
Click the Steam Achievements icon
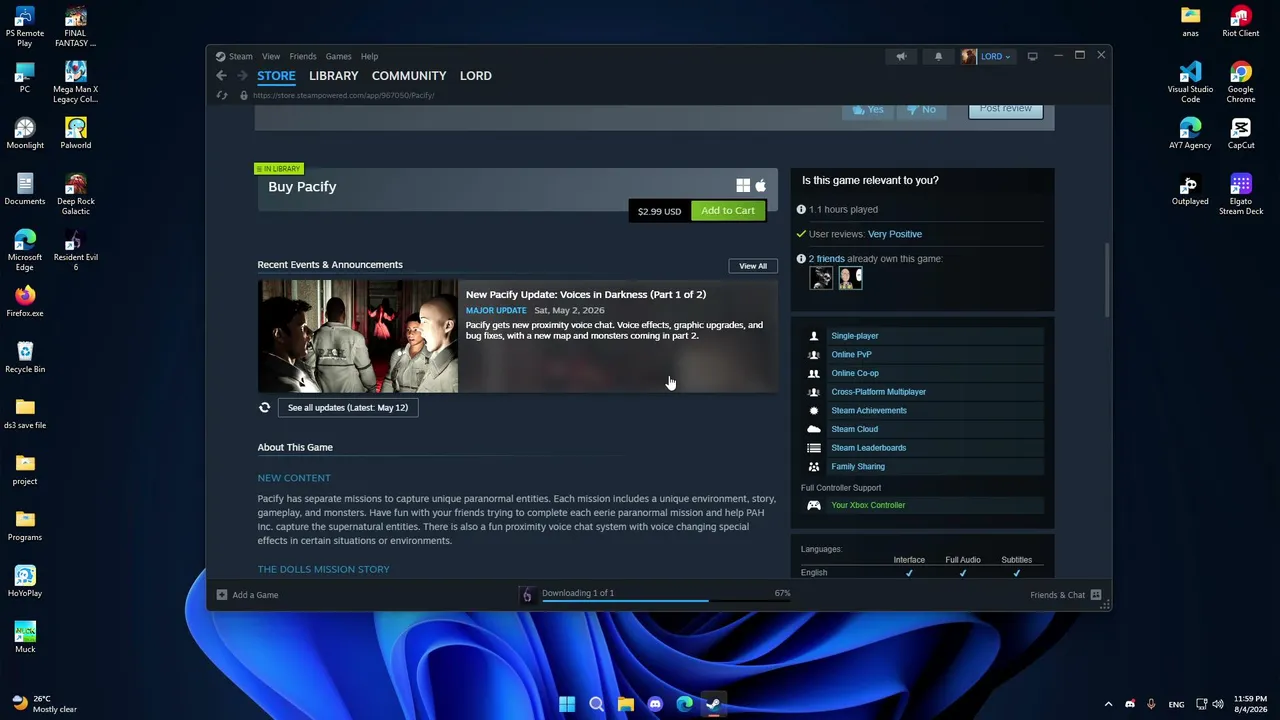(x=814, y=411)
